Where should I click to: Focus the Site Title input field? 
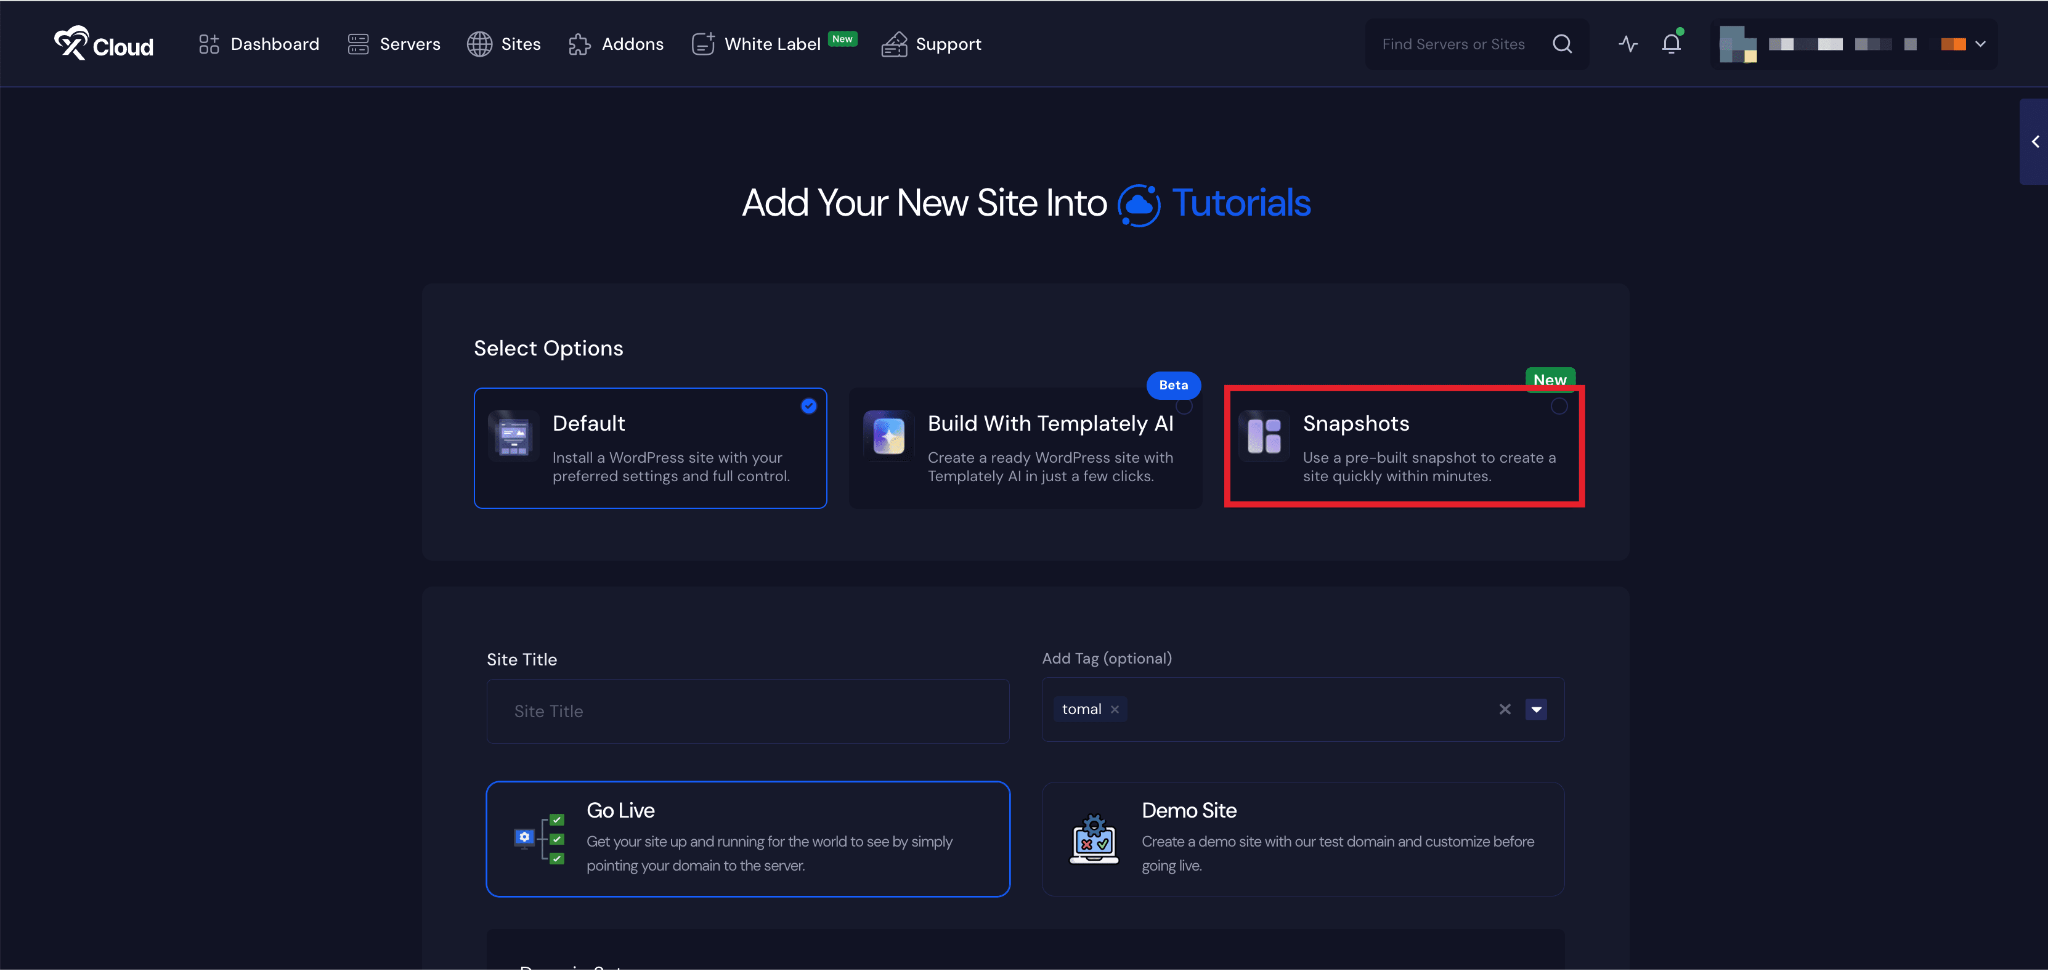click(x=747, y=711)
